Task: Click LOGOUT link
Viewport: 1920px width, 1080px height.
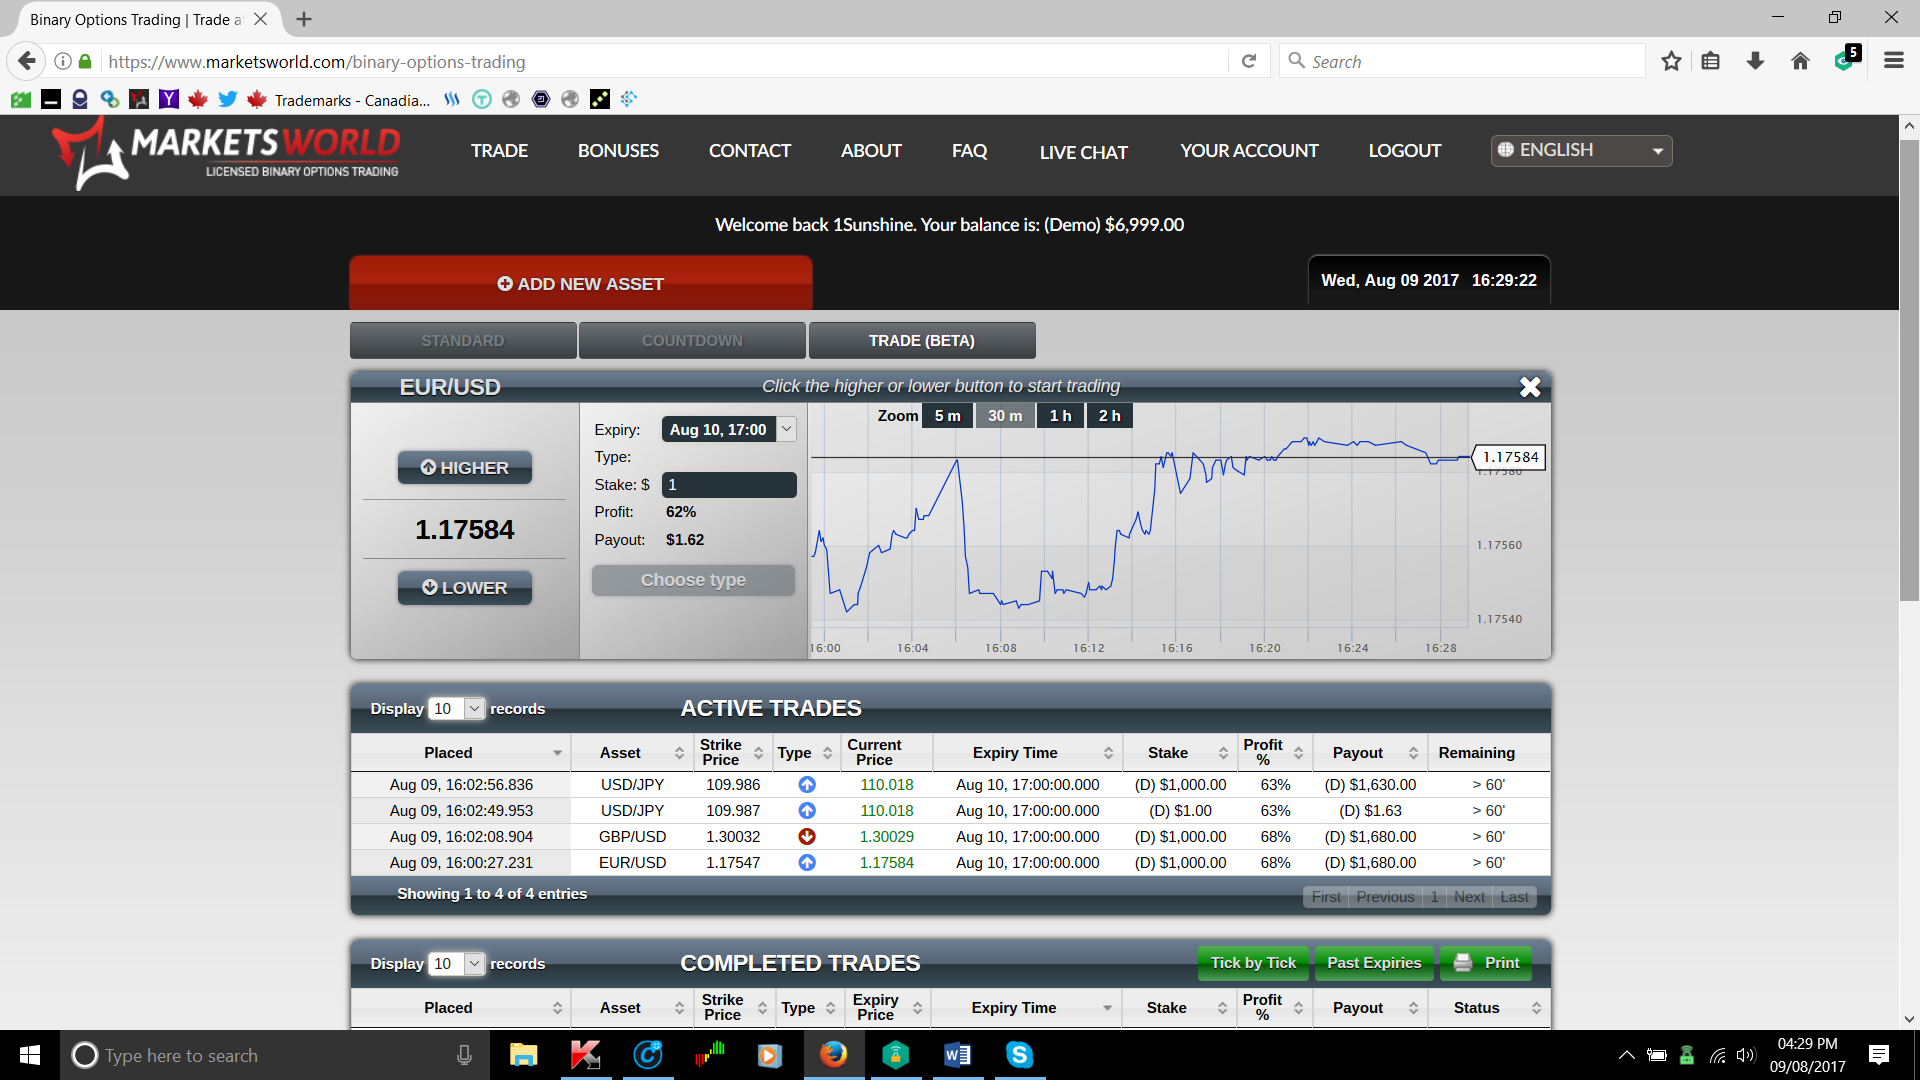Action: pyautogui.click(x=1405, y=151)
